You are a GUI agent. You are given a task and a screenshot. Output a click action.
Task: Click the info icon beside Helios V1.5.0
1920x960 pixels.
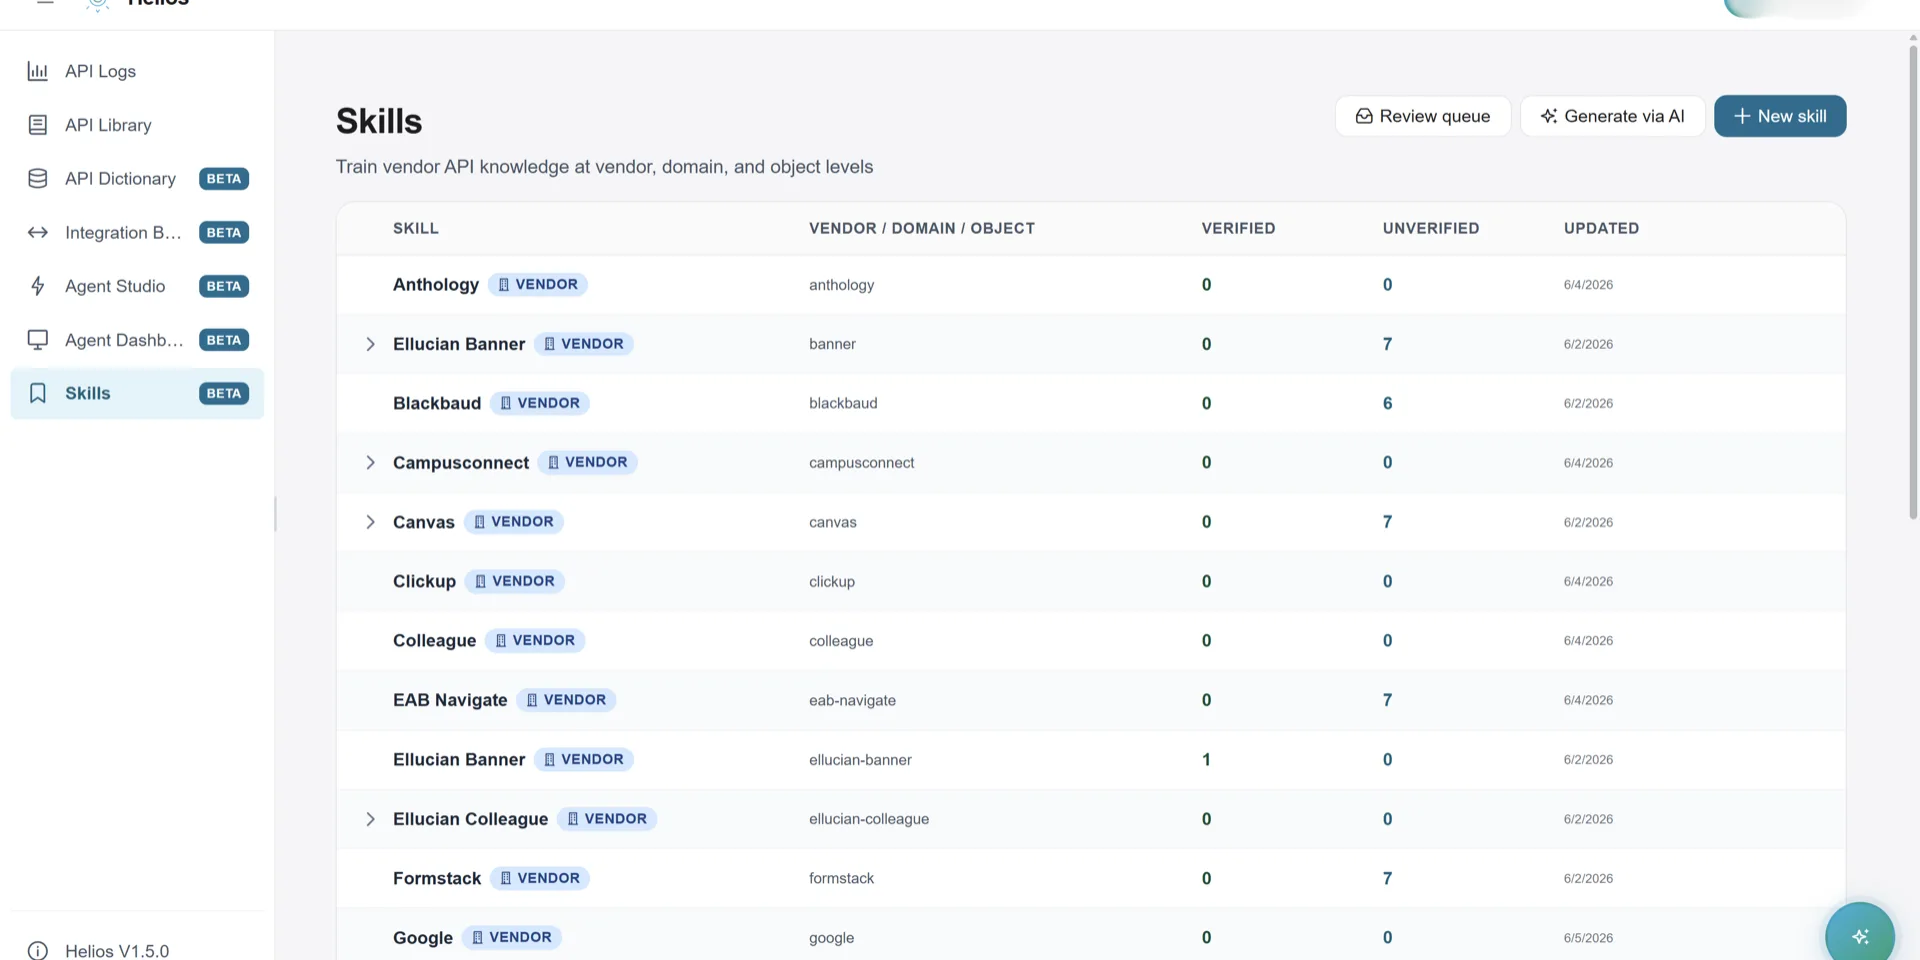[x=38, y=951]
